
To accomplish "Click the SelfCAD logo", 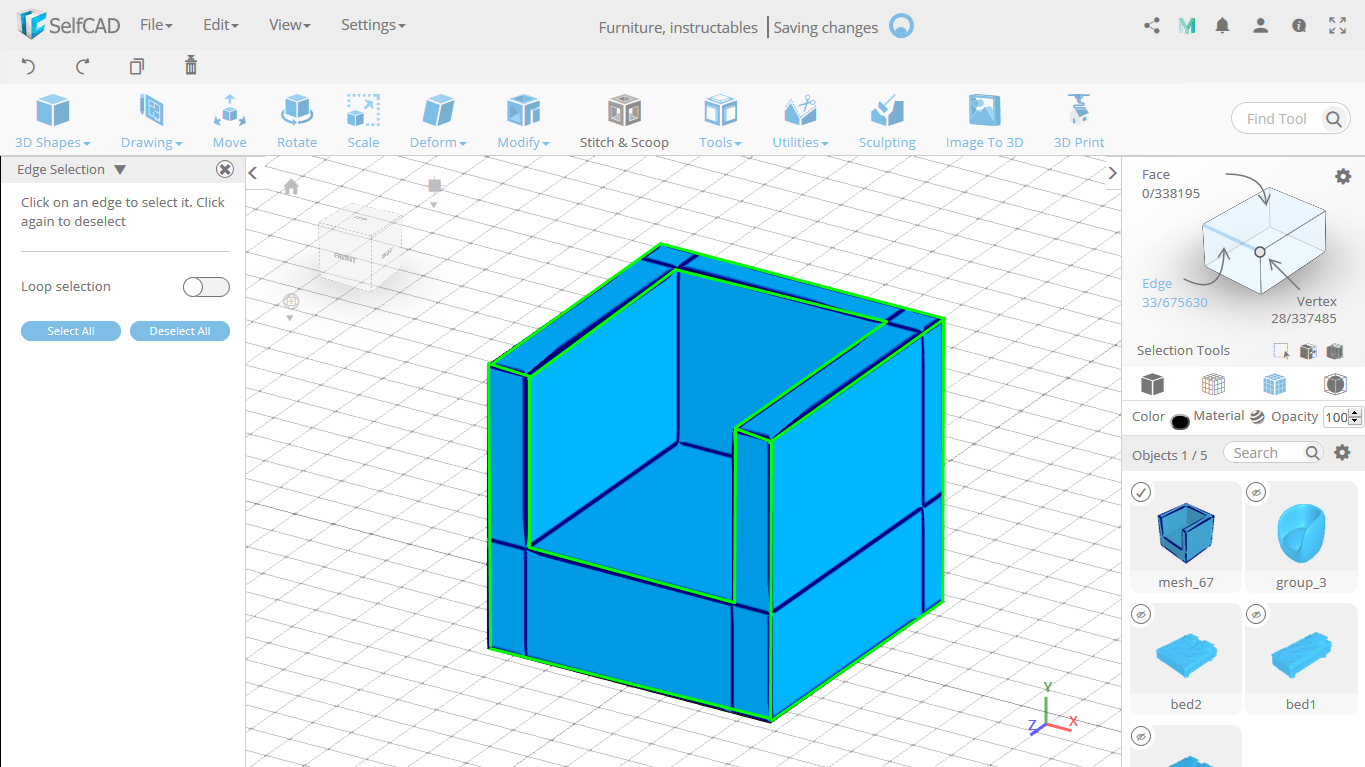I will coord(69,25).
